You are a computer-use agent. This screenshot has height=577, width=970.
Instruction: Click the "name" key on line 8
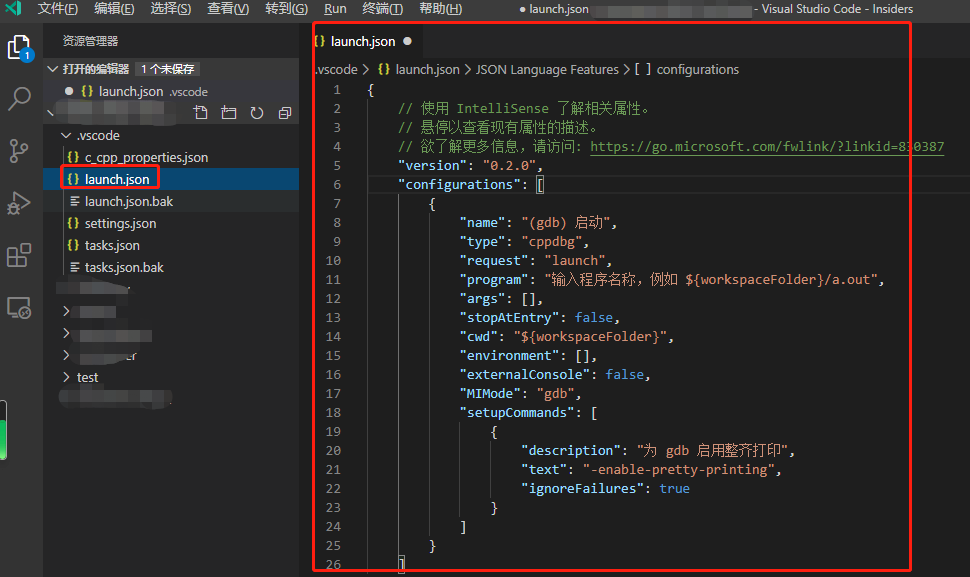point(482,223)
